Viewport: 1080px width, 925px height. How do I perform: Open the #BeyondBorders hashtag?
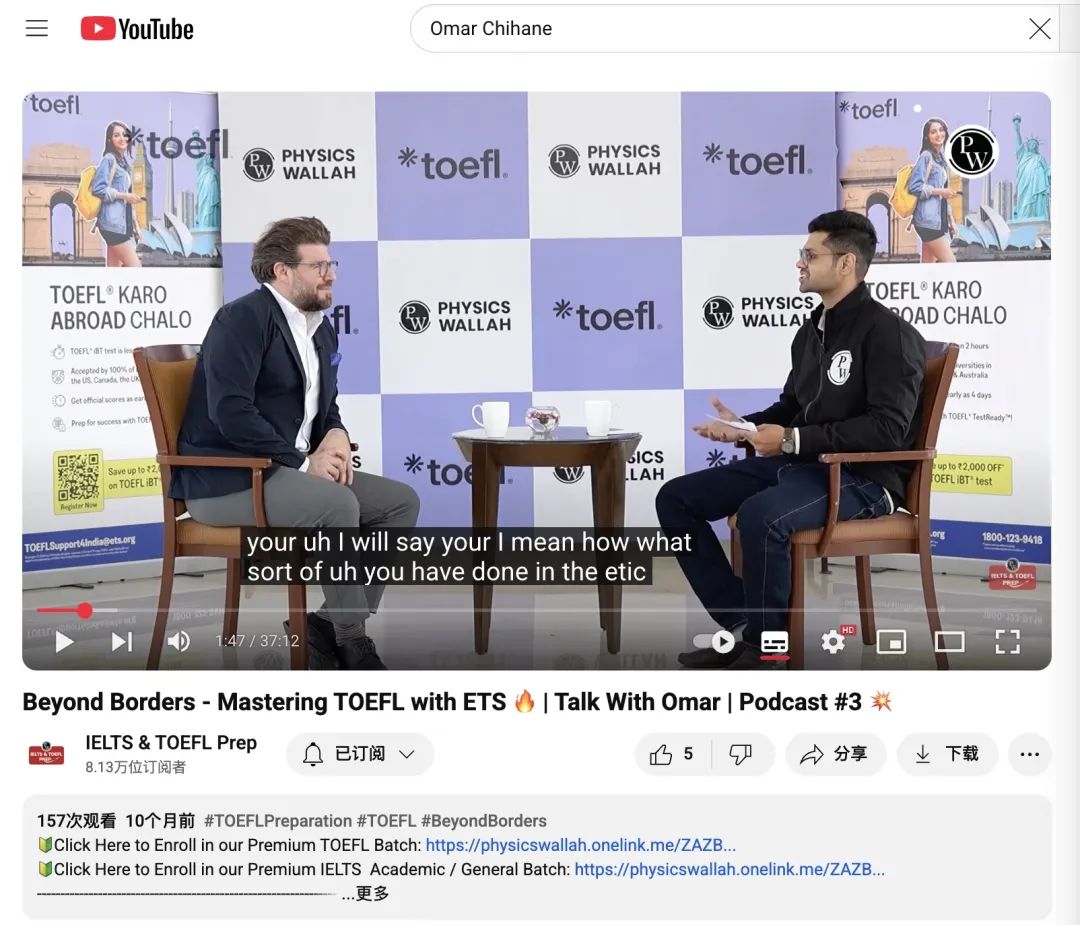(484, 821)
